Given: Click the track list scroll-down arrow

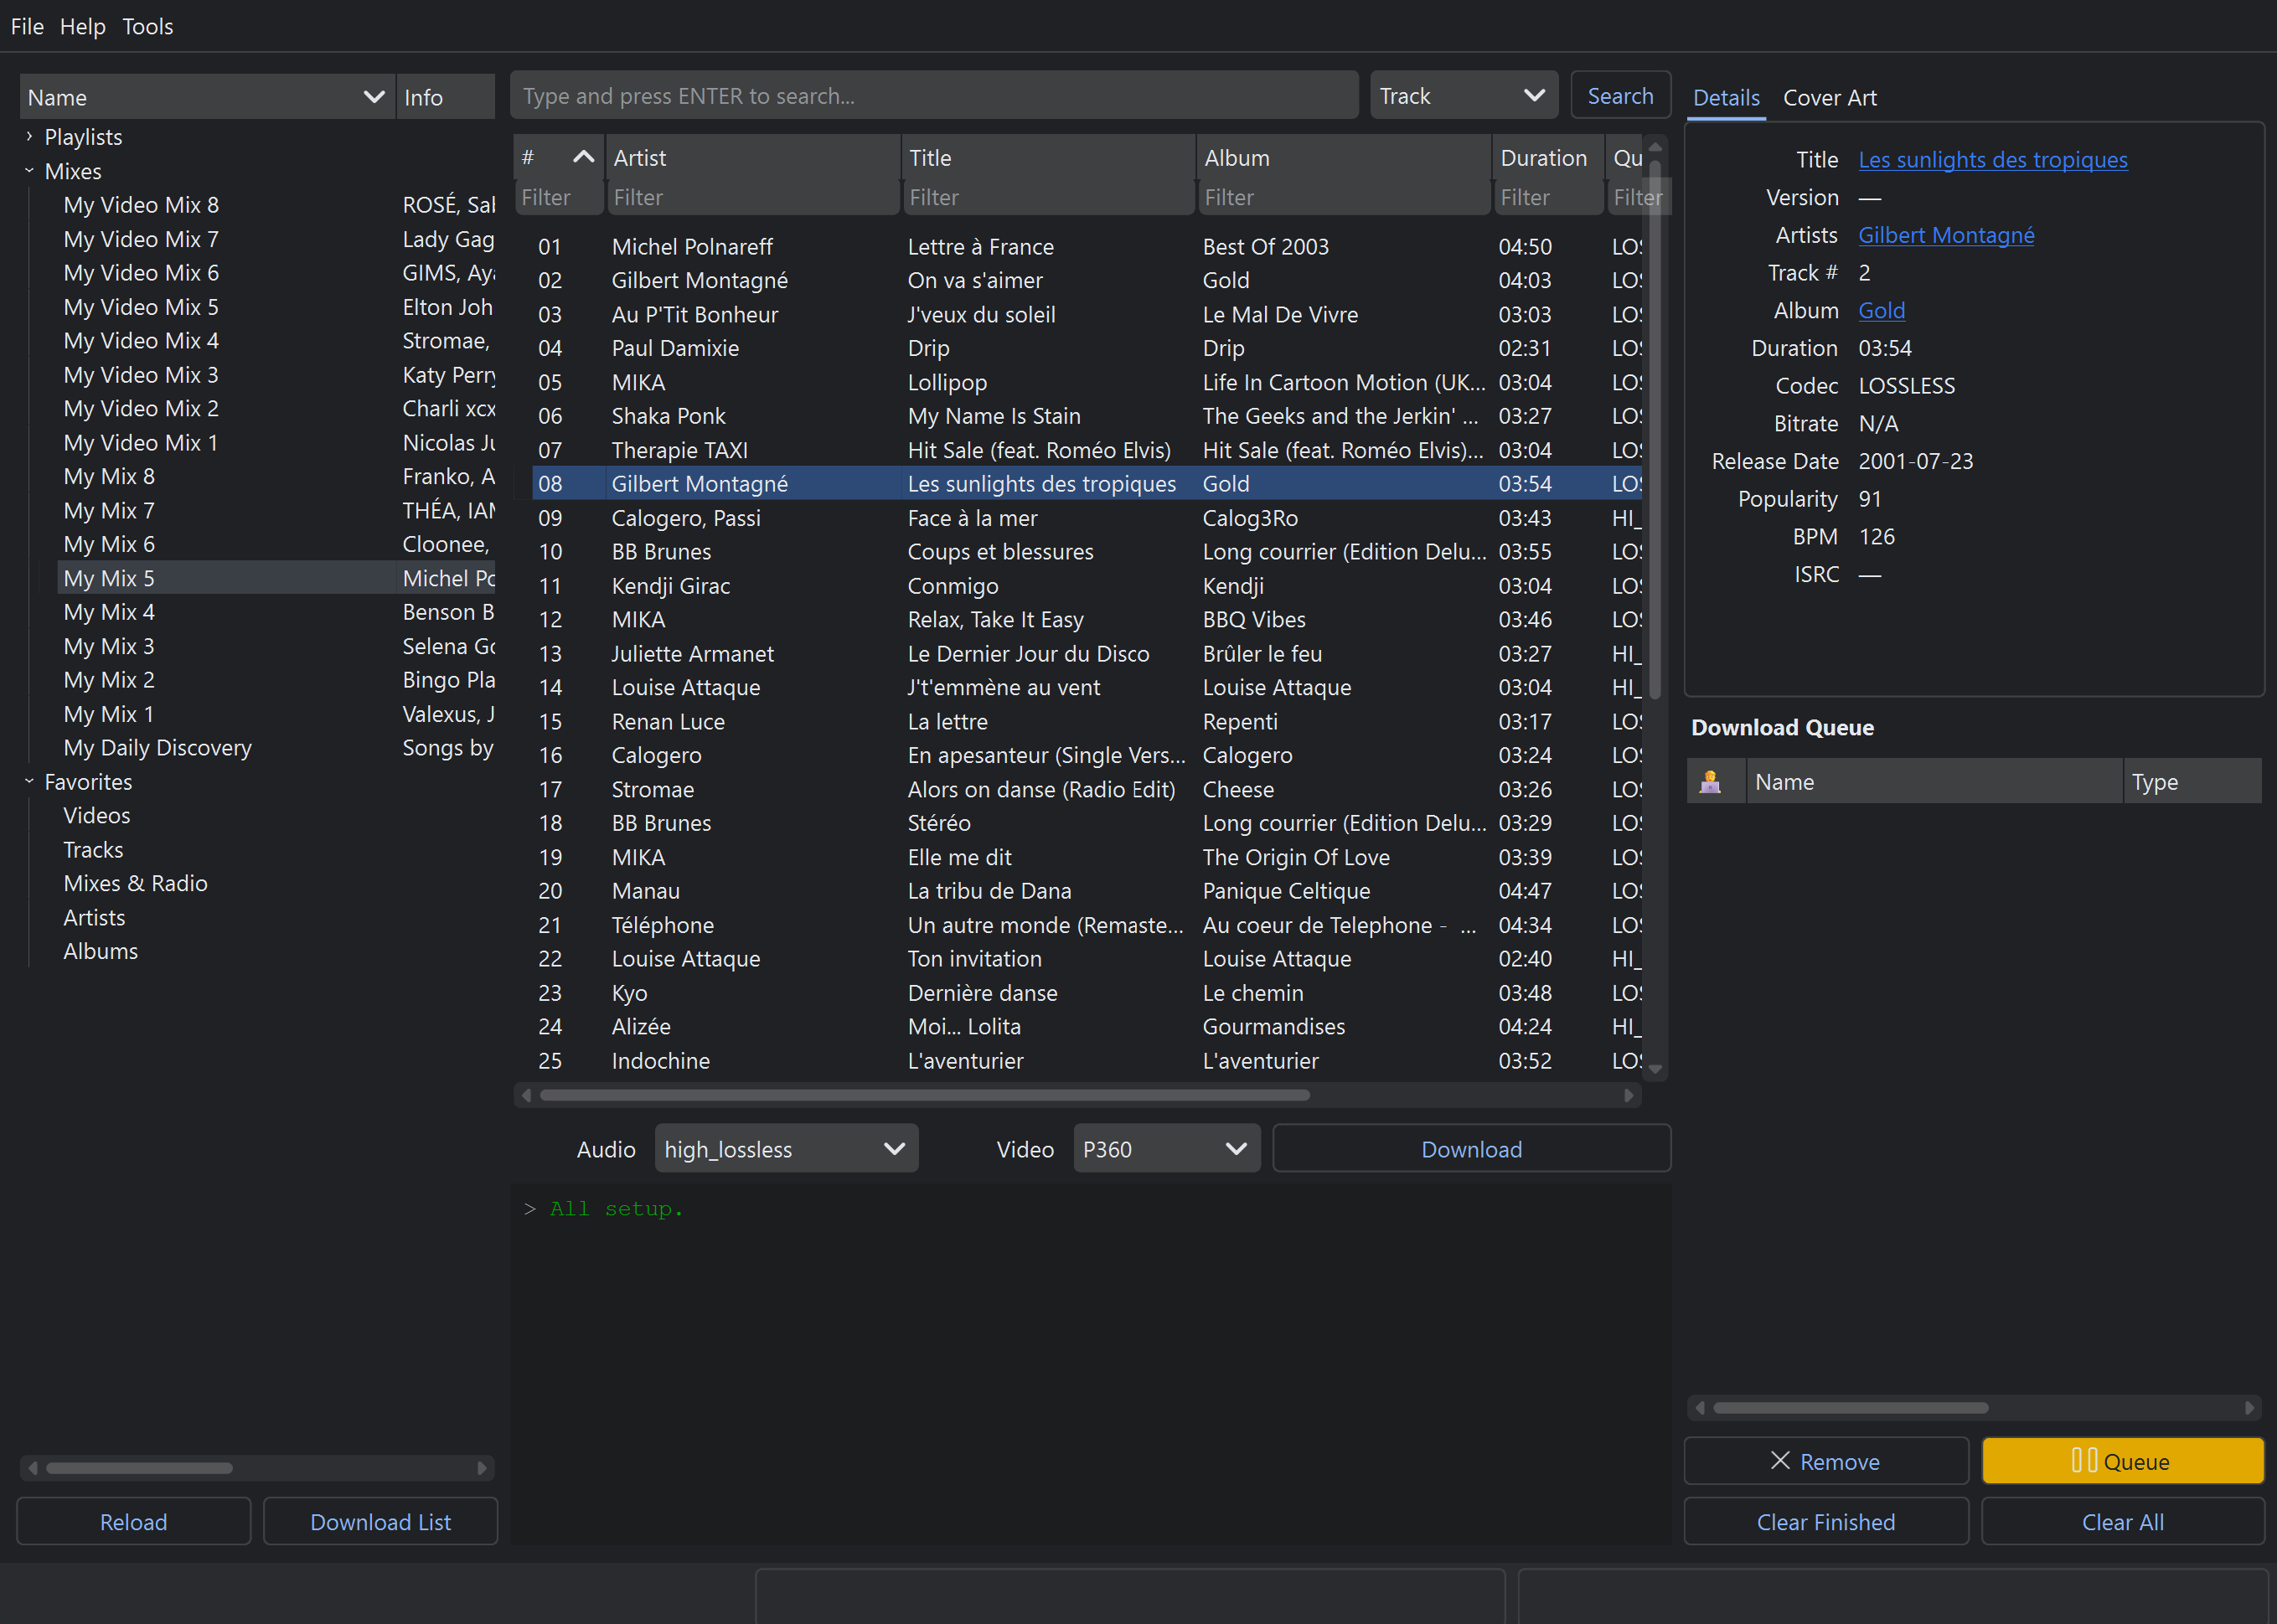Looking at the screenshot, I should [1655, 1068].
